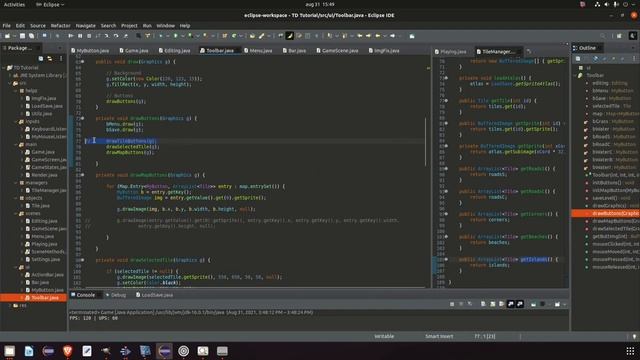Click the Back navigation arrow in the toolbar
Viewport: 640px width, 360px height.
pyautogui.click(x=378, y=36)
